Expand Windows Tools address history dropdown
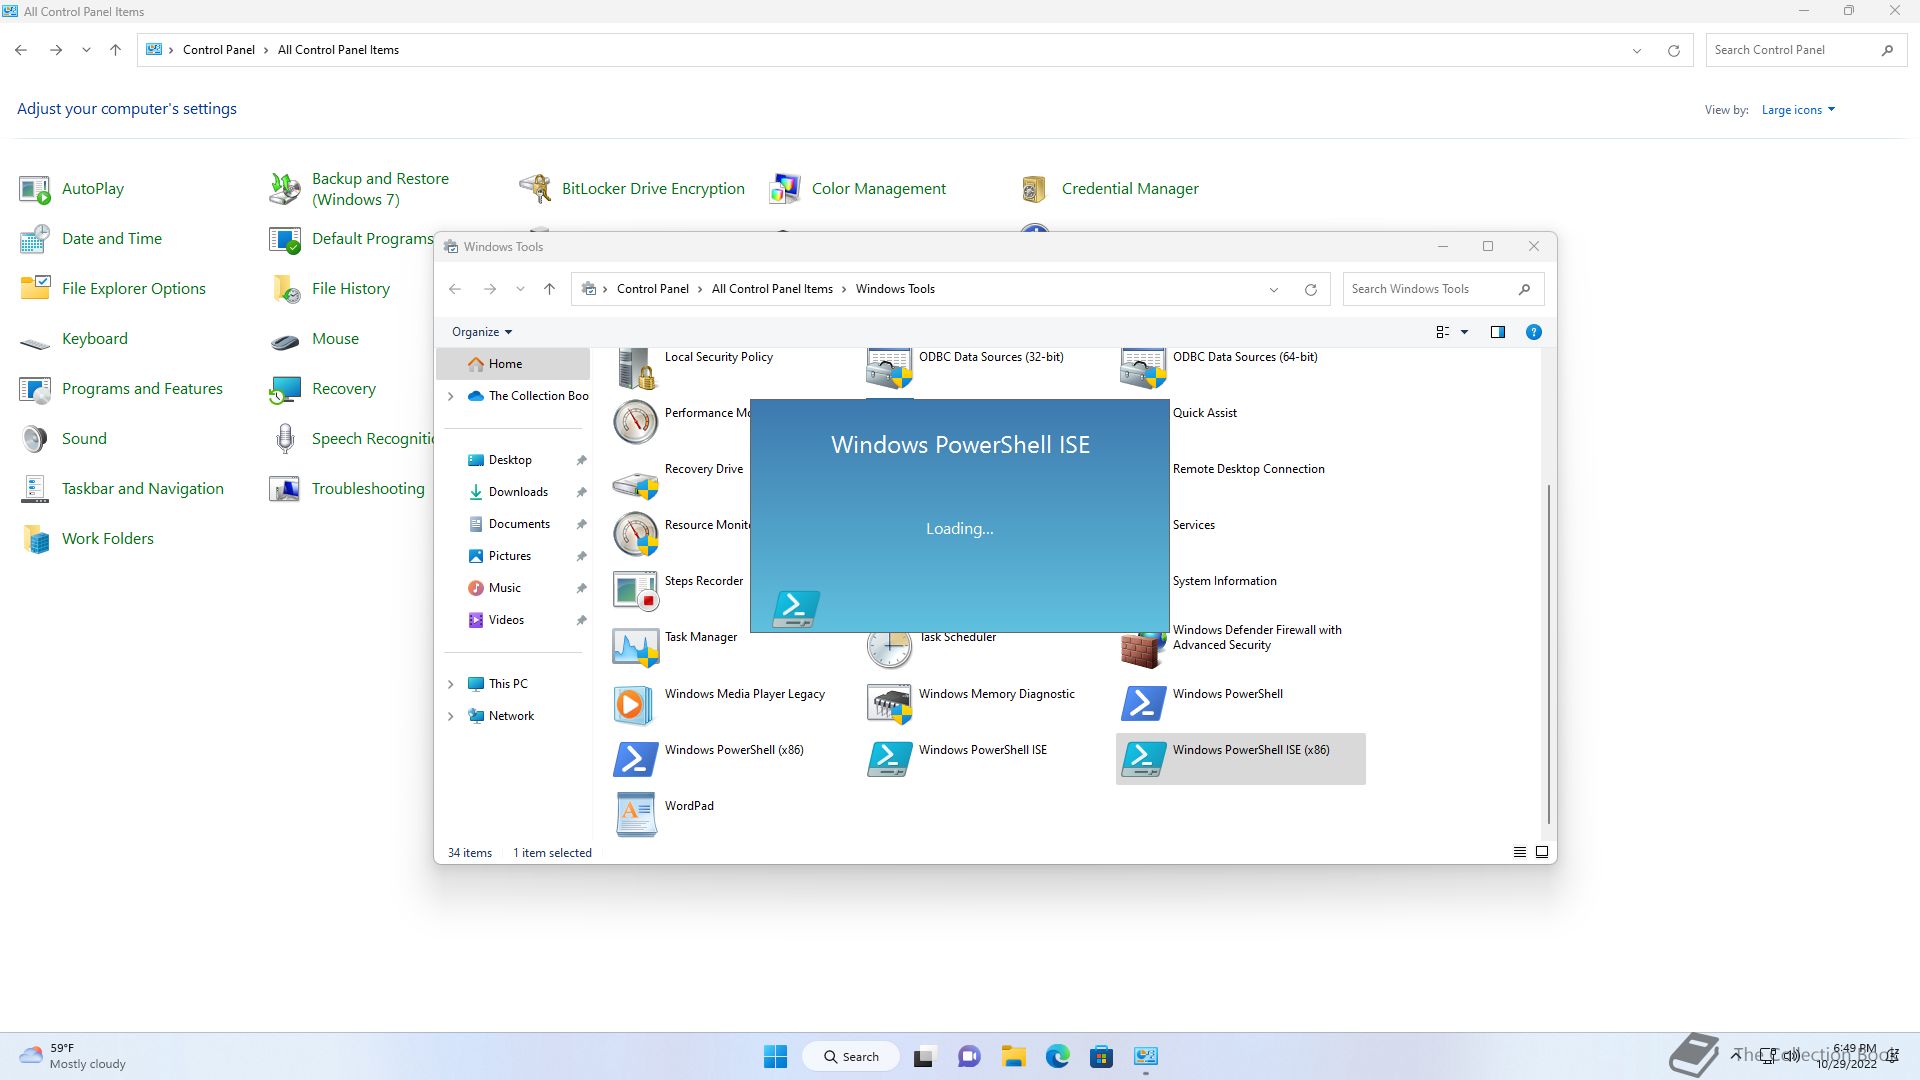Screen dimensions: 1920x1080 tap(1273, 290)
